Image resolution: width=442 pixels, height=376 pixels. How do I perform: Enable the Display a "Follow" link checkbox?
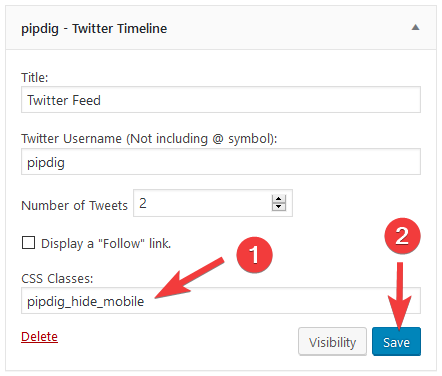coord(28,243)
